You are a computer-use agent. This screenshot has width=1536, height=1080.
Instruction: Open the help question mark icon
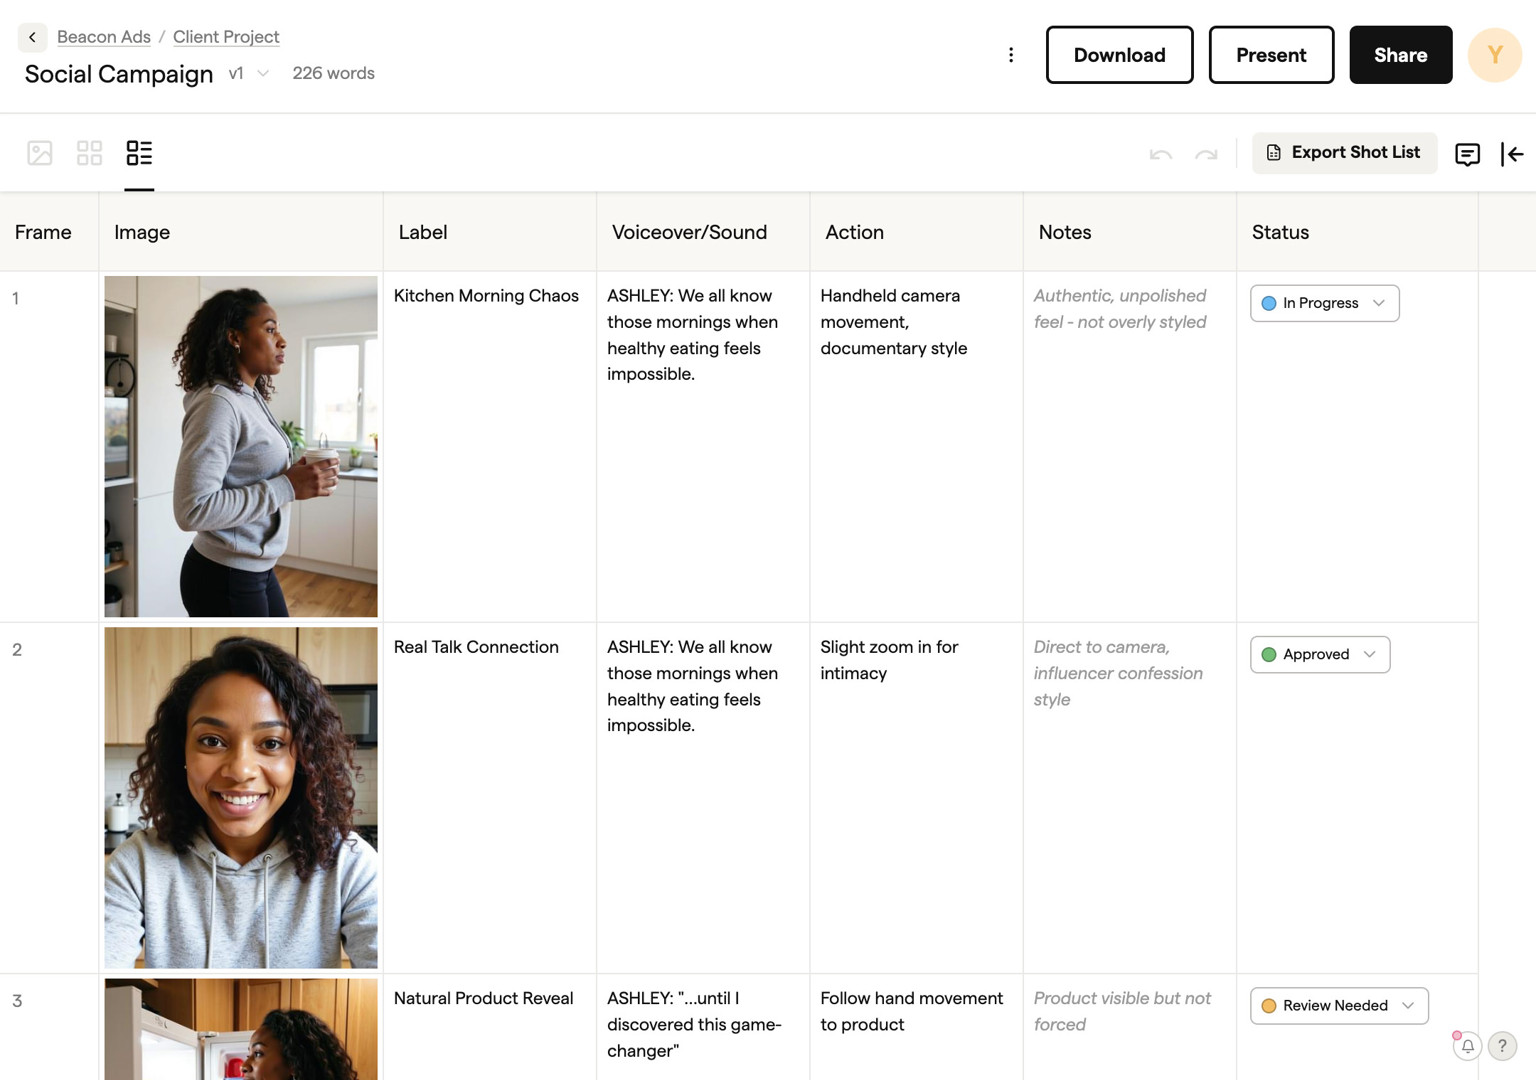pos(1501,1046)
